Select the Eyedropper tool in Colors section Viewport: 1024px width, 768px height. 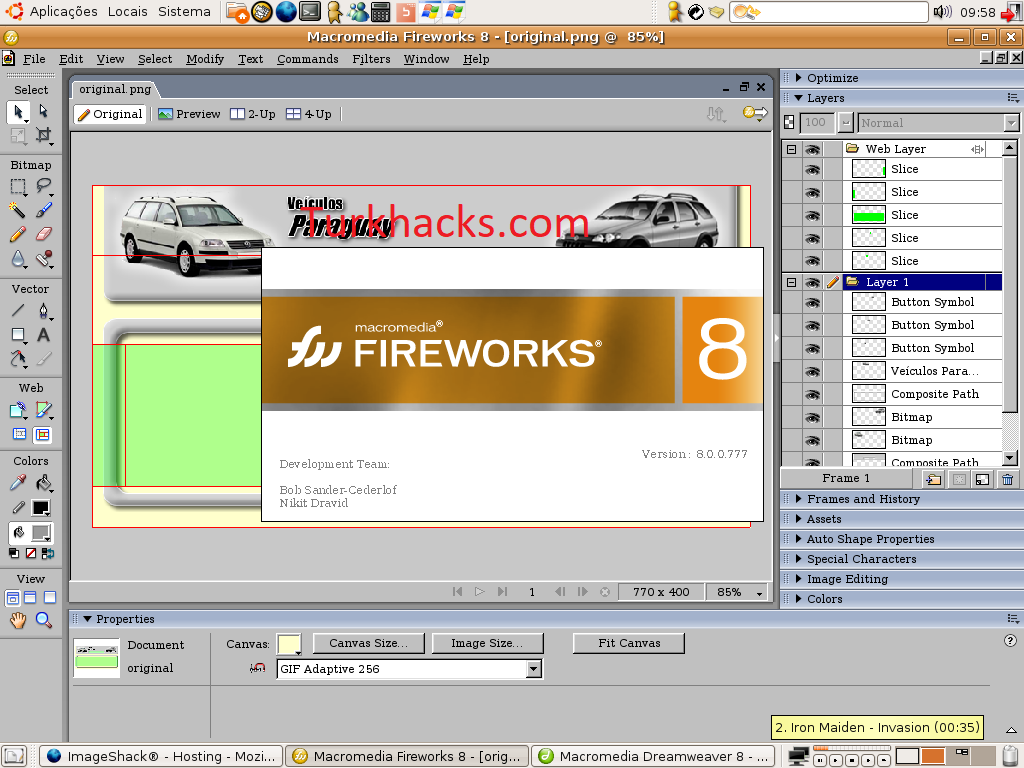18,483
